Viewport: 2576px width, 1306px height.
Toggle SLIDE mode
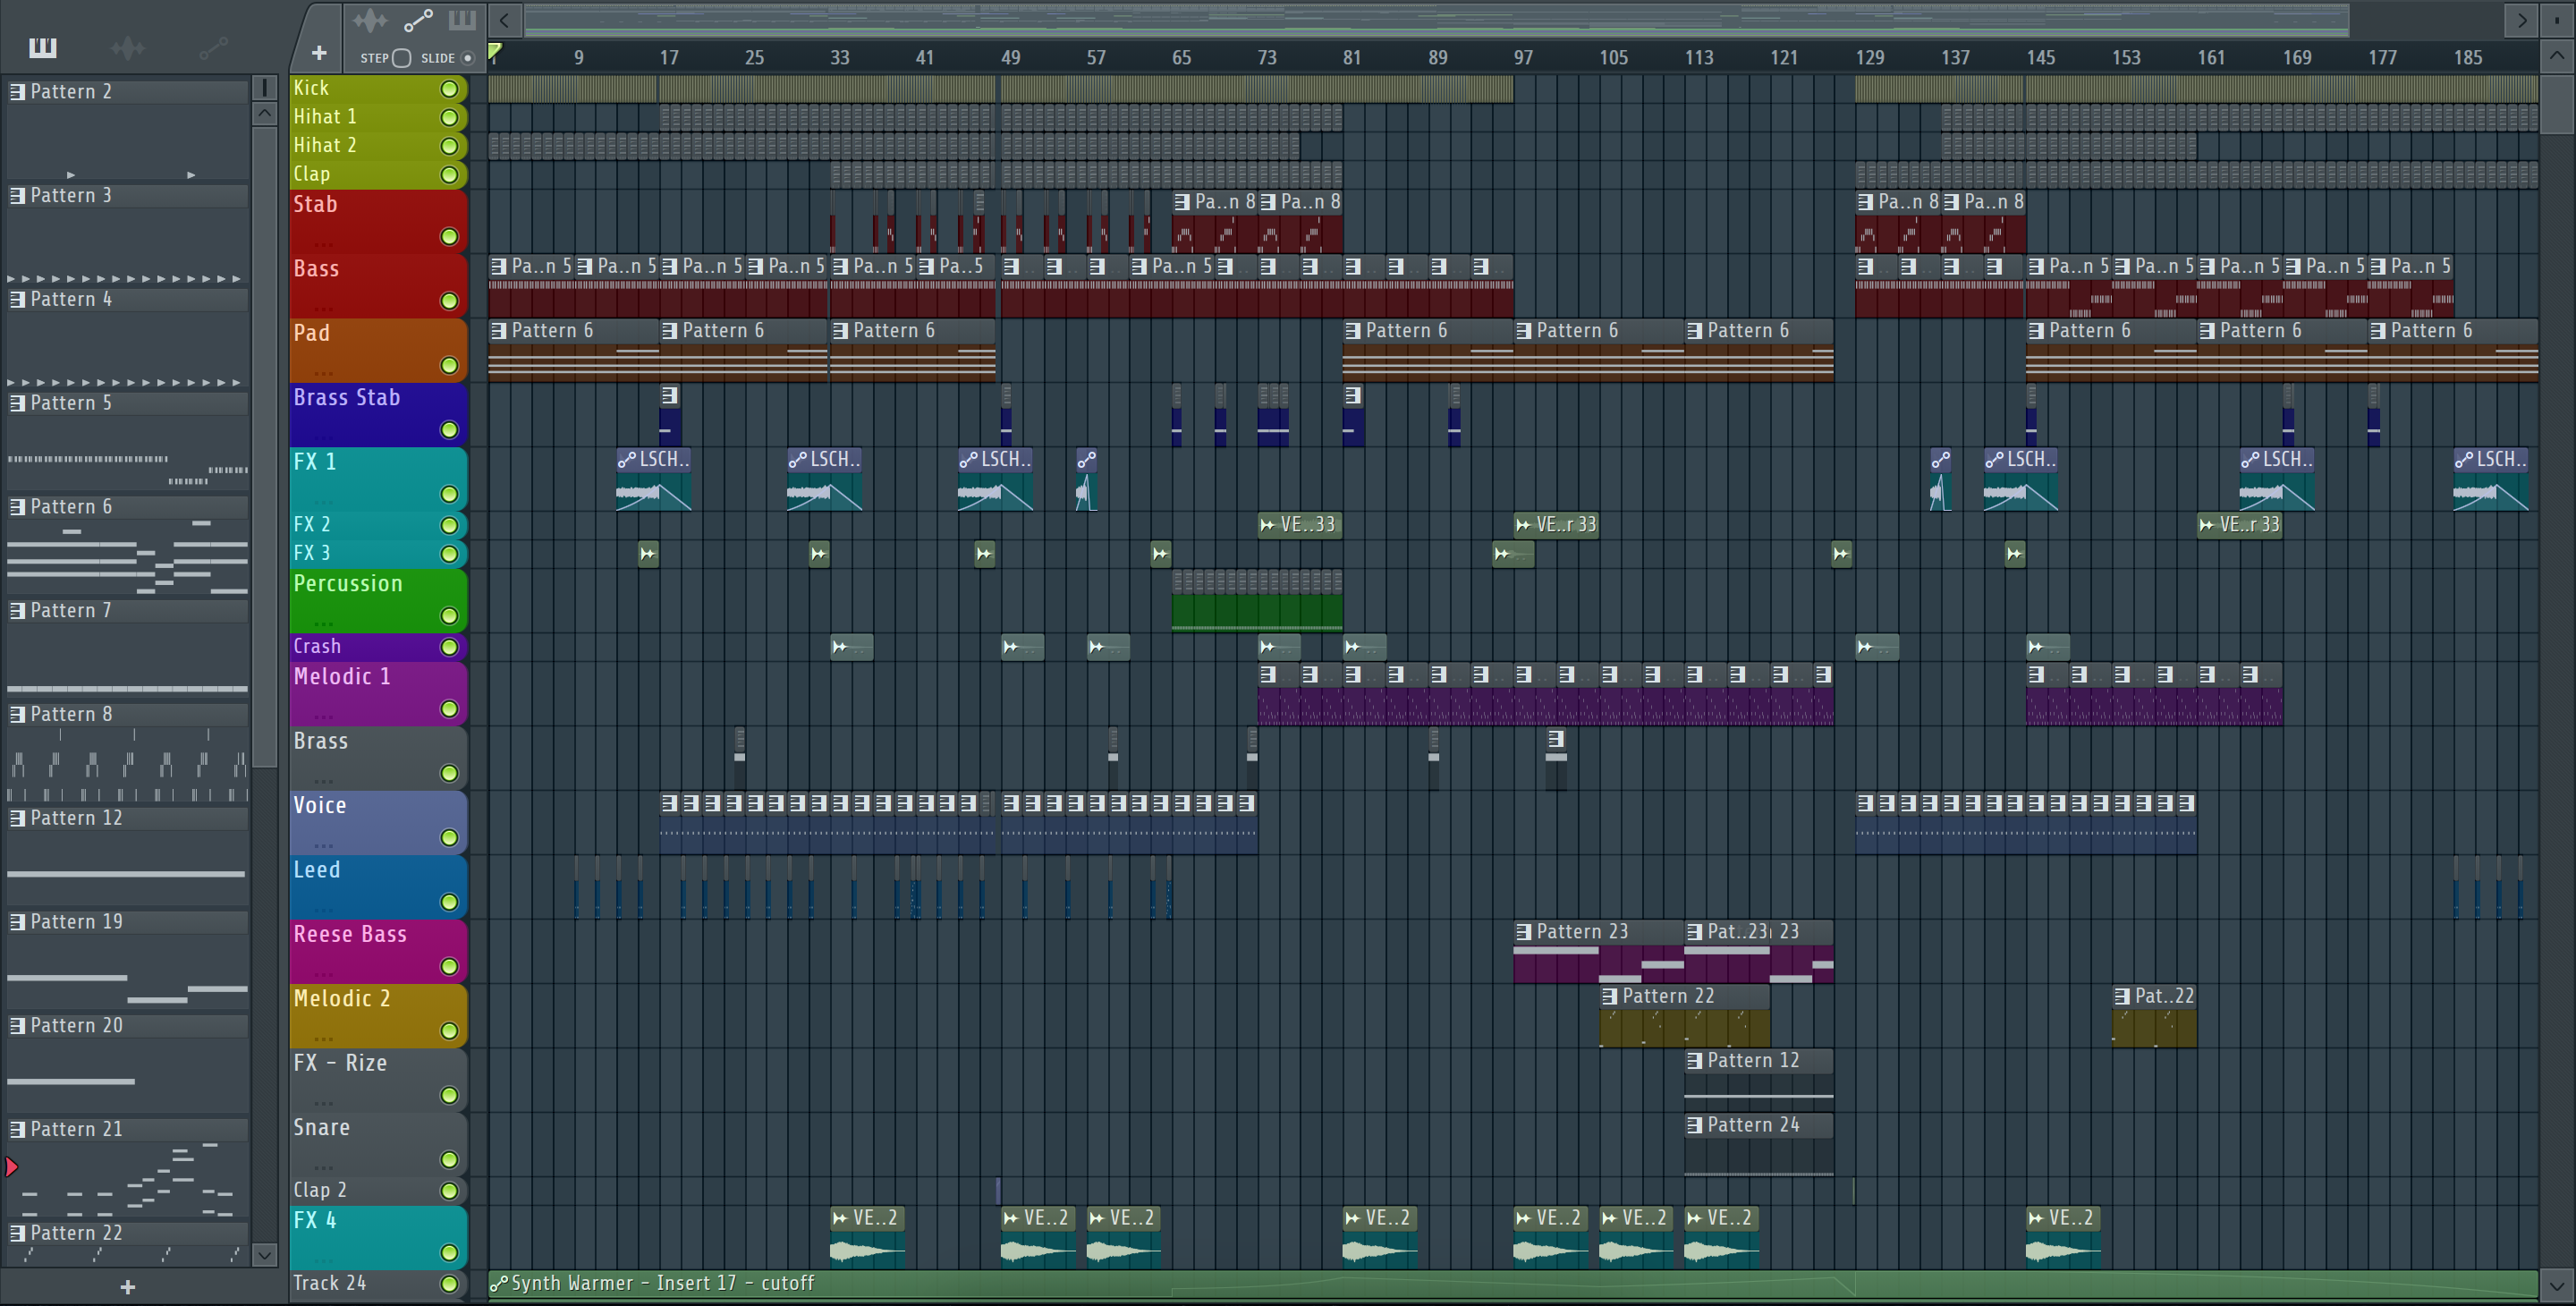tap(467, 58)
